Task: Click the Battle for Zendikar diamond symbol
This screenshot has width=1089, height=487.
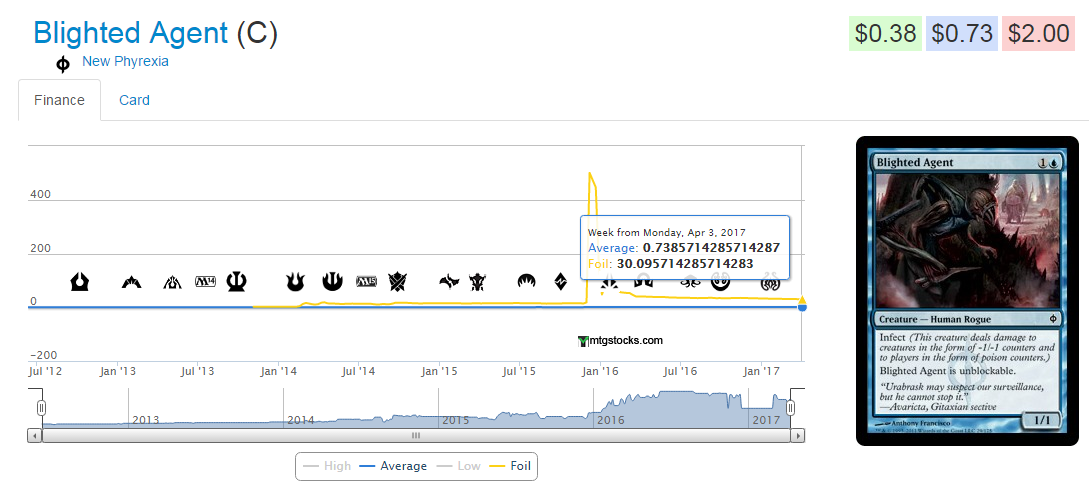Action: (561, 281)
